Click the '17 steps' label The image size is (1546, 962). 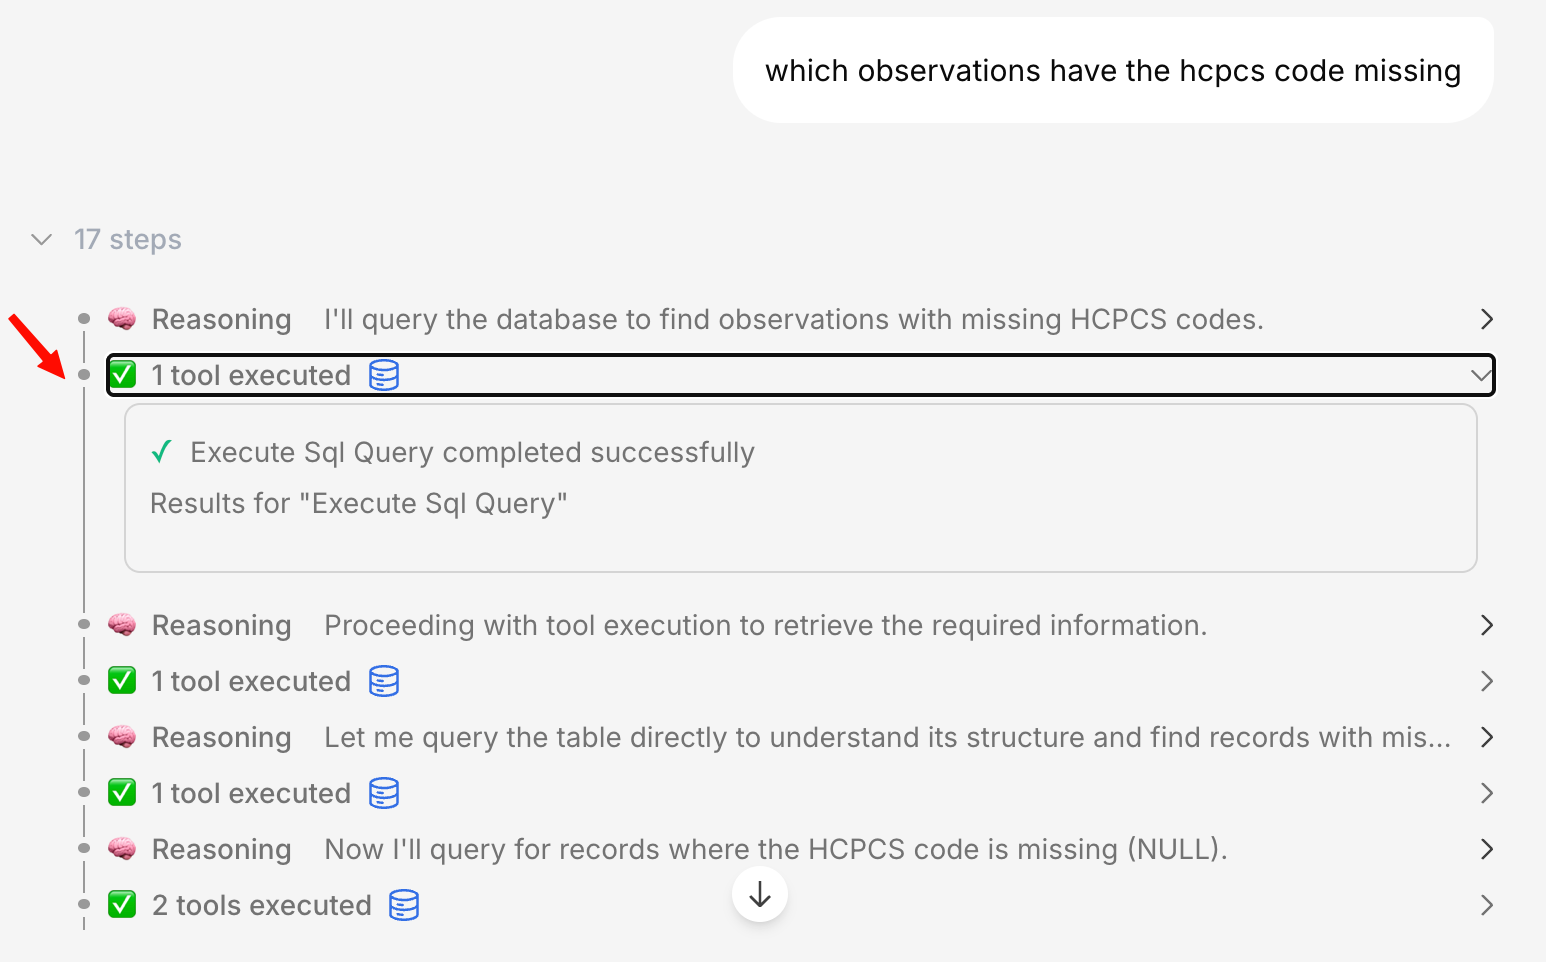pos(128,240)
